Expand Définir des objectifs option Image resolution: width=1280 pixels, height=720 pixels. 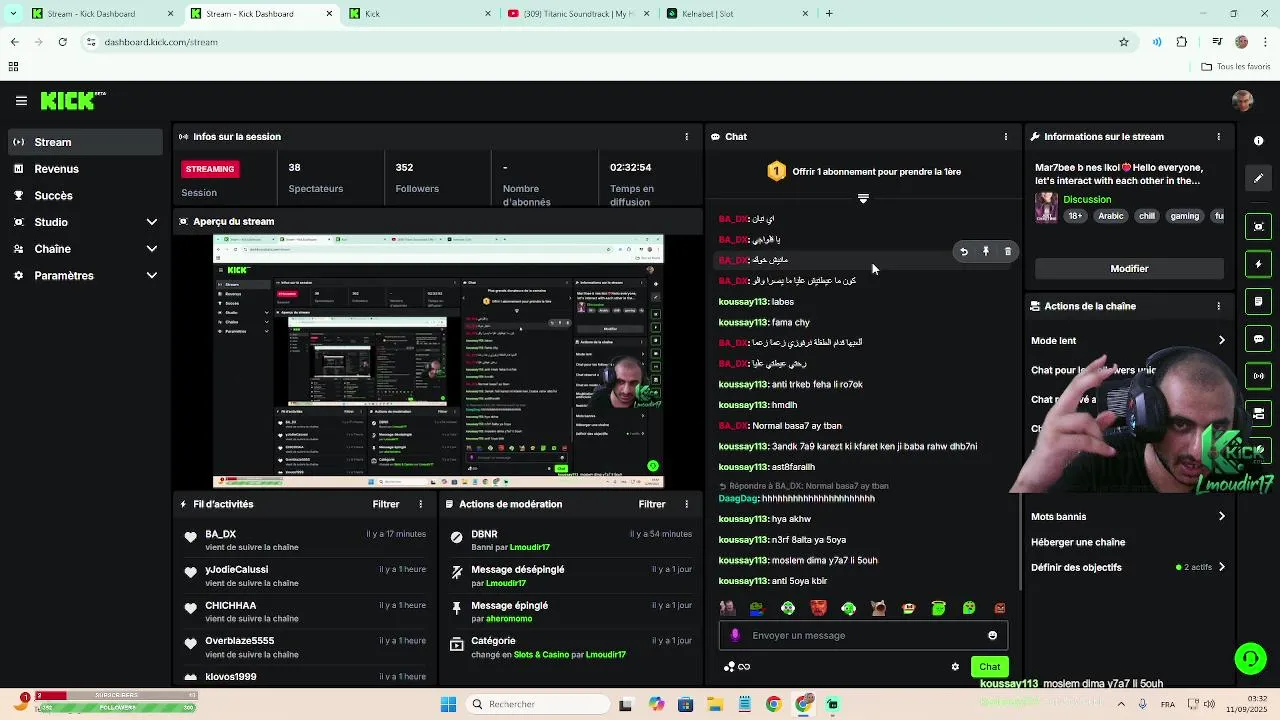pos(1128,568)
